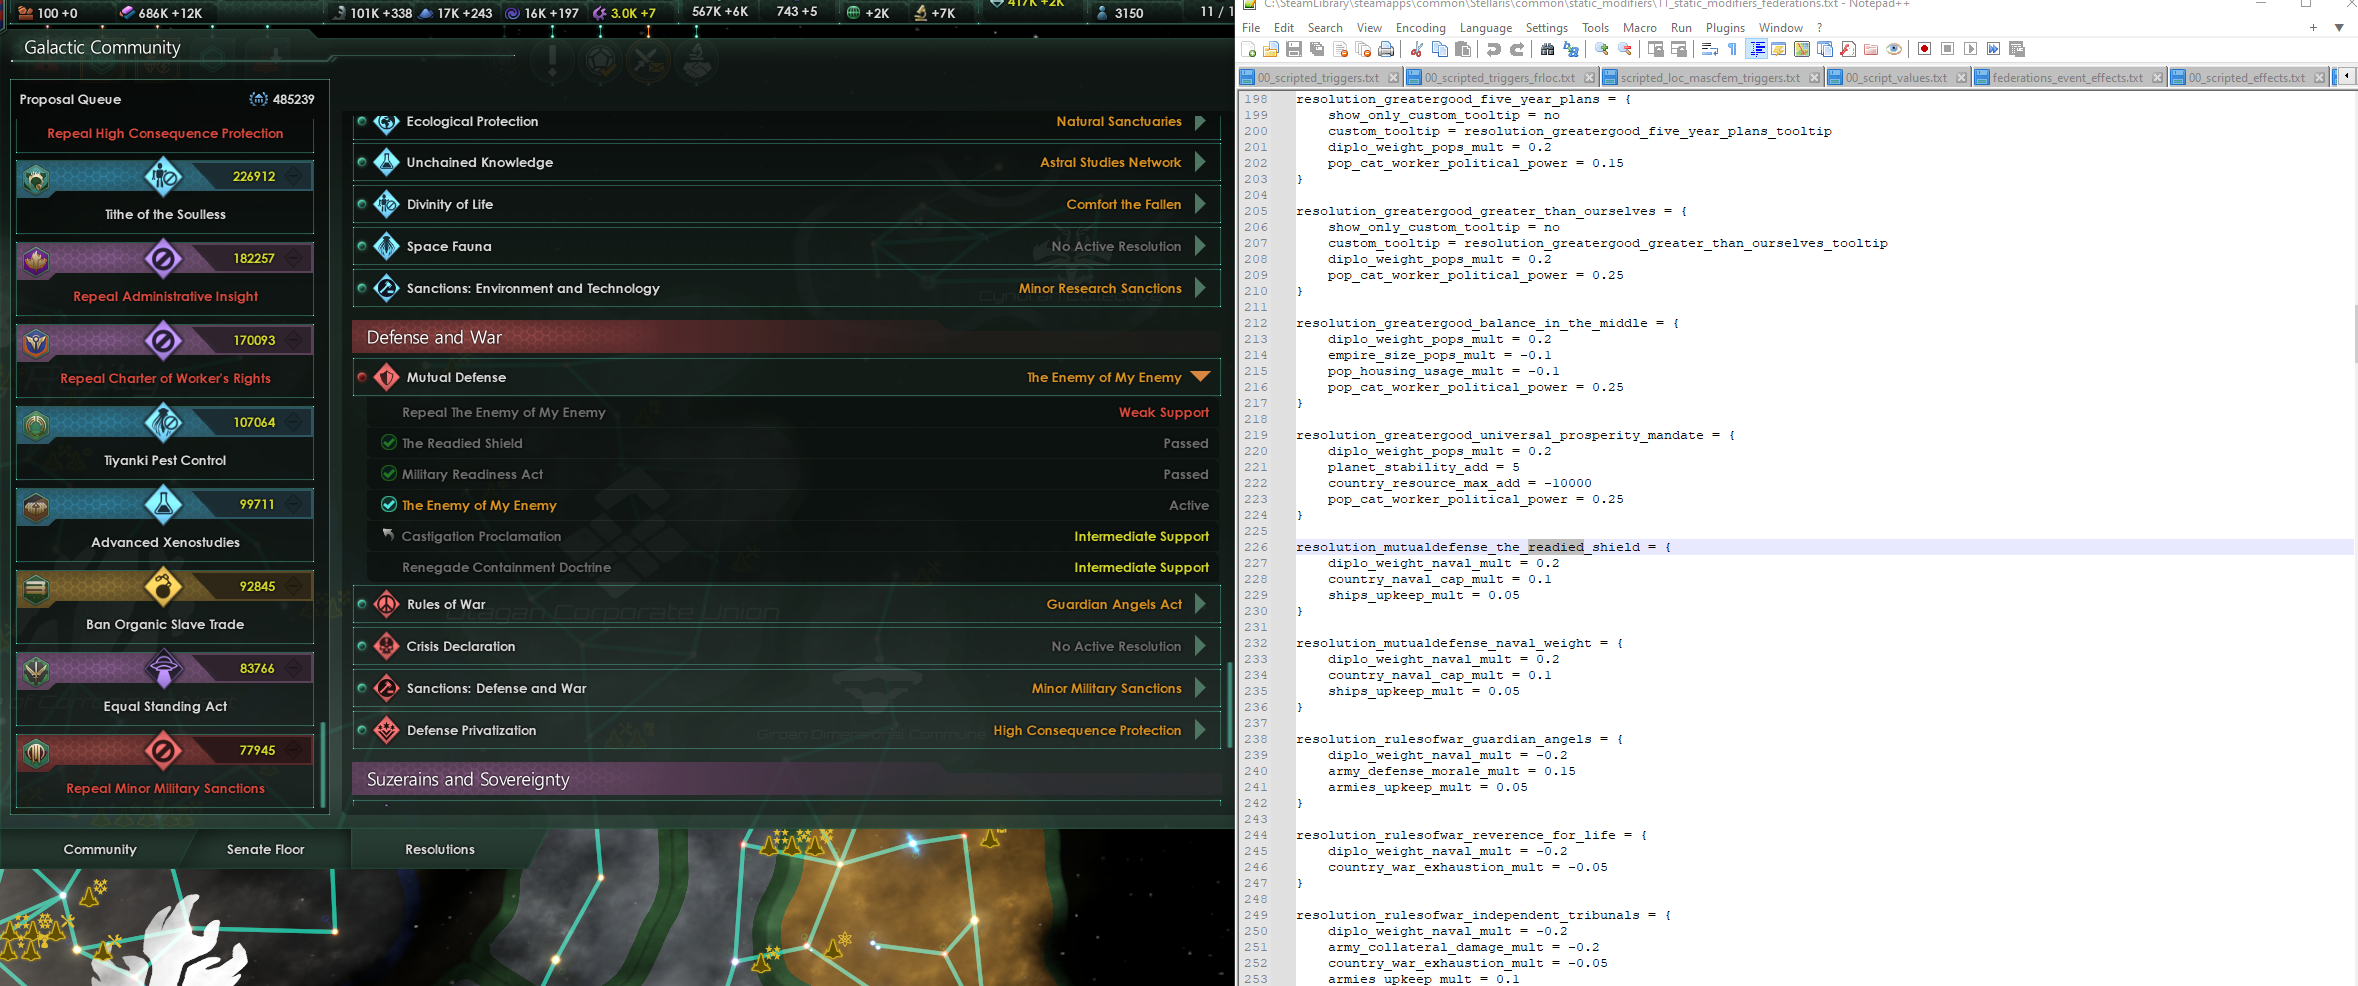2358x986 pixels.
Task: Collapse Mutual Defense with its down arrow
Action: click(1200, 377)
